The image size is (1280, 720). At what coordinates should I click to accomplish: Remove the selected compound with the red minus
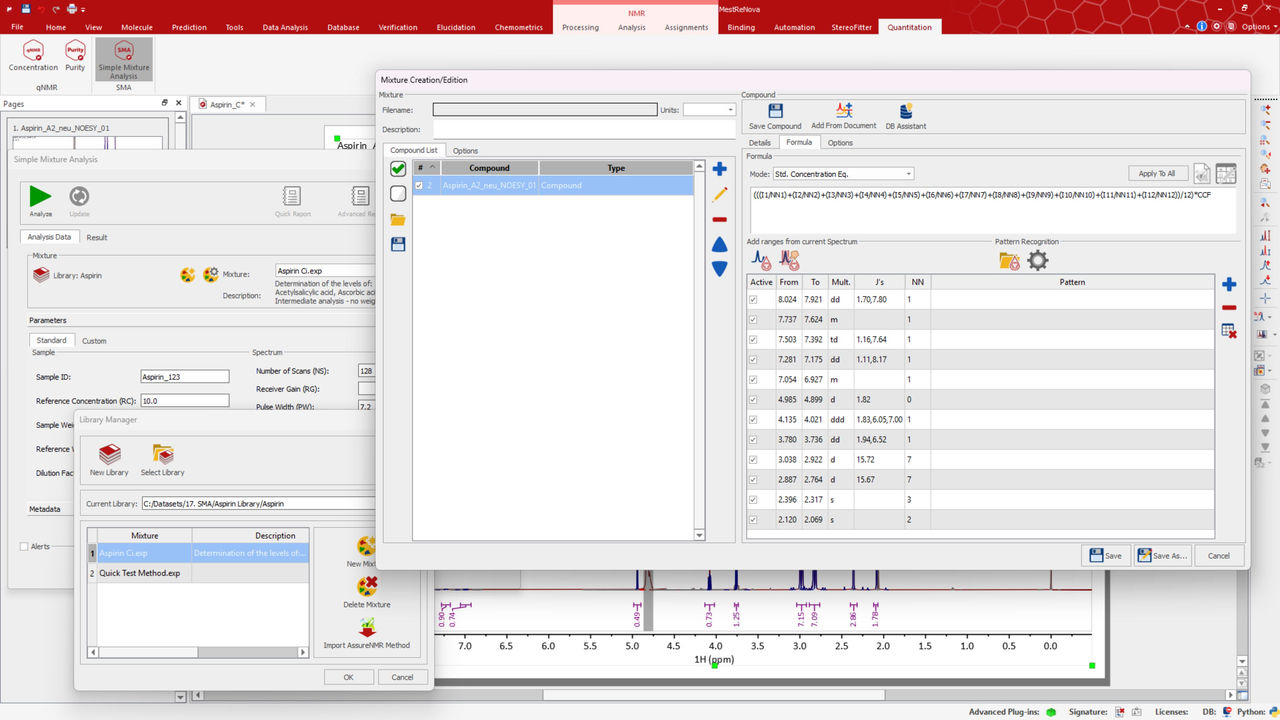(719, 219)
